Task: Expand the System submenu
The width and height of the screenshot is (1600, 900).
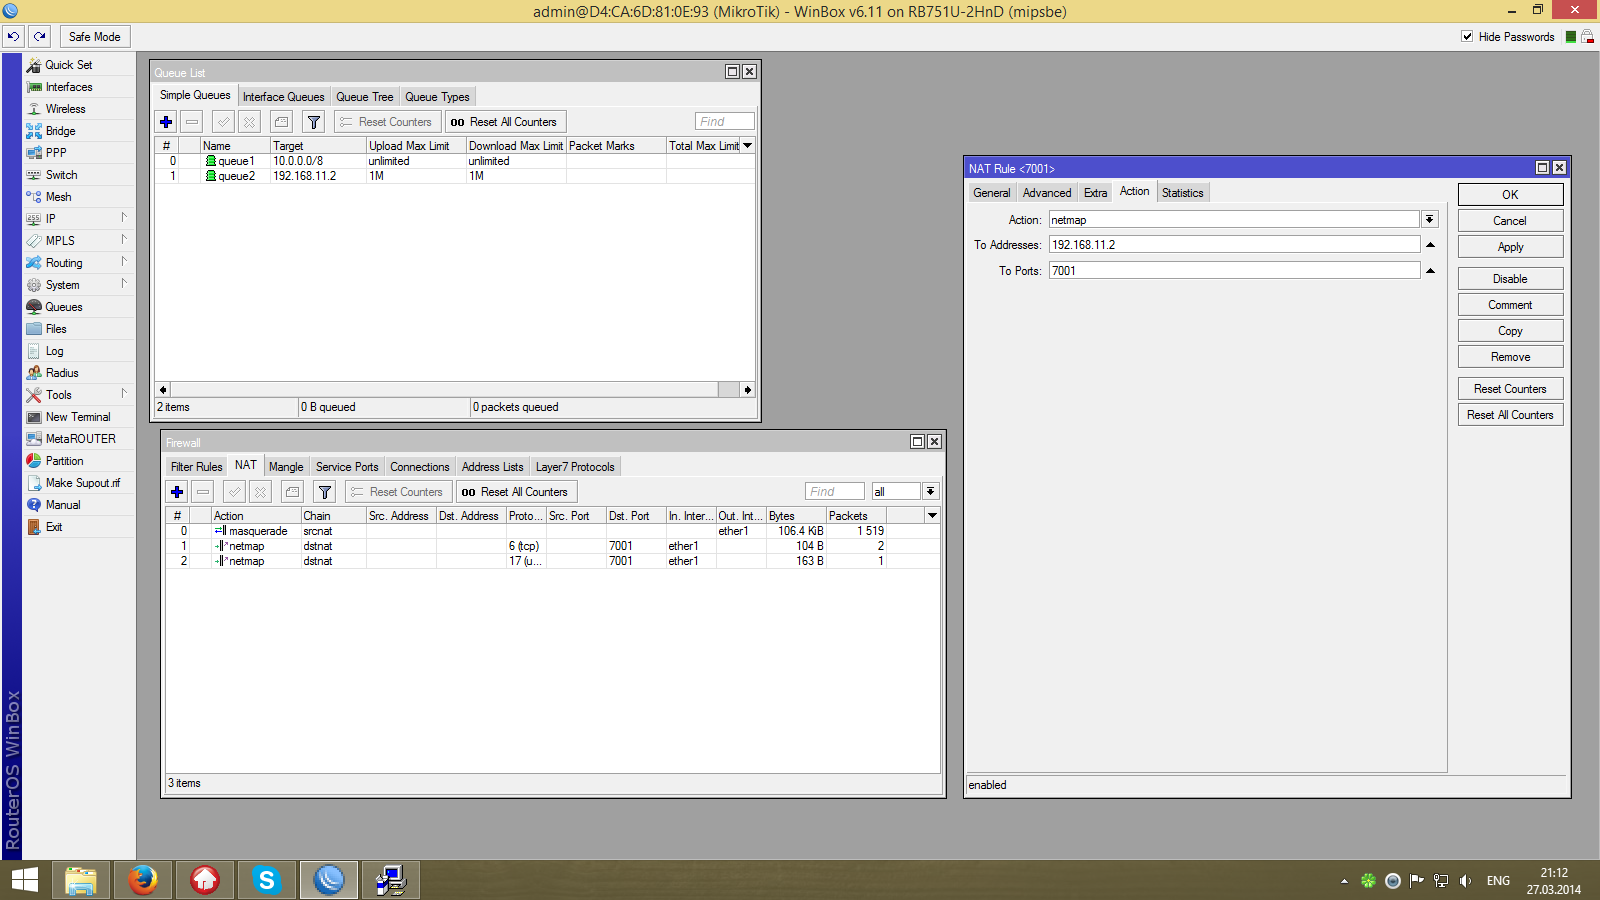Action: [x=124, y=284]
